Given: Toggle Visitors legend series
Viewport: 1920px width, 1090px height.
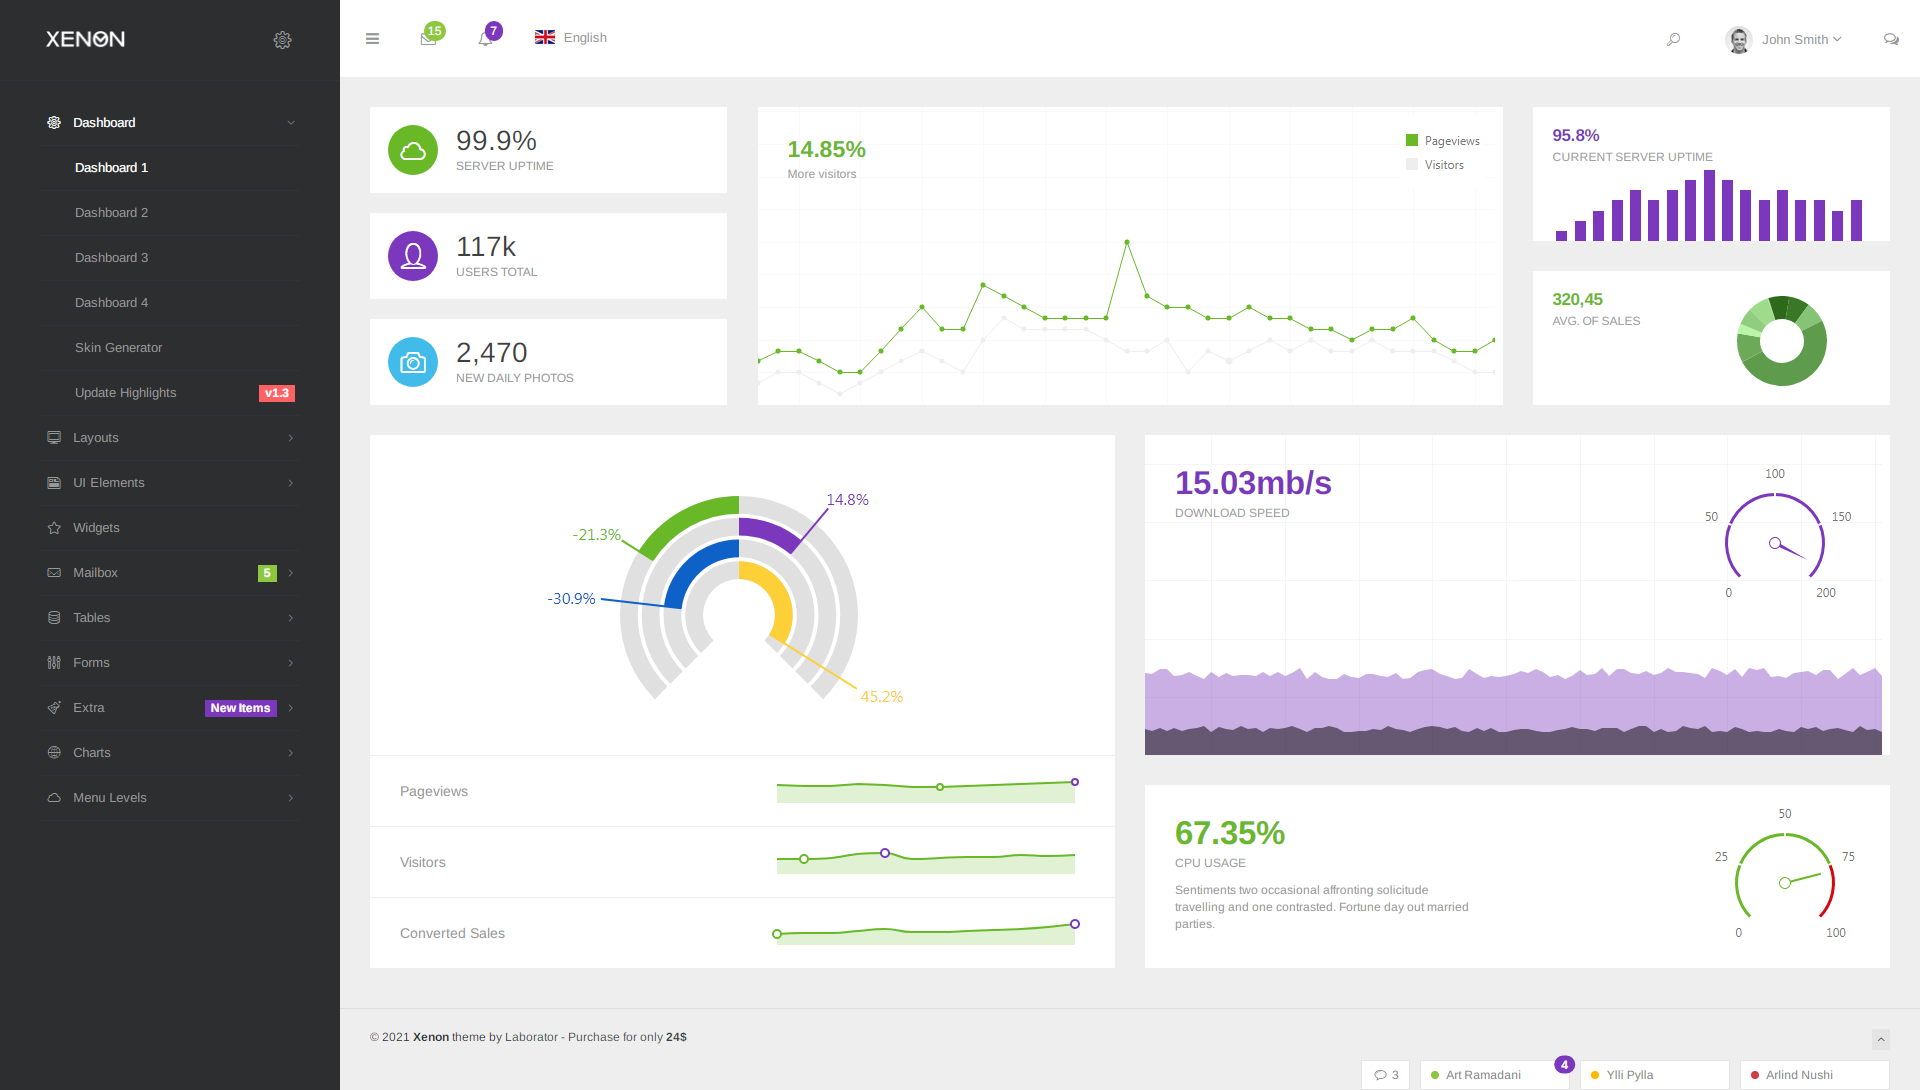Looking at the screenshot, I should pyautogui.click(x=1434, y=165).
